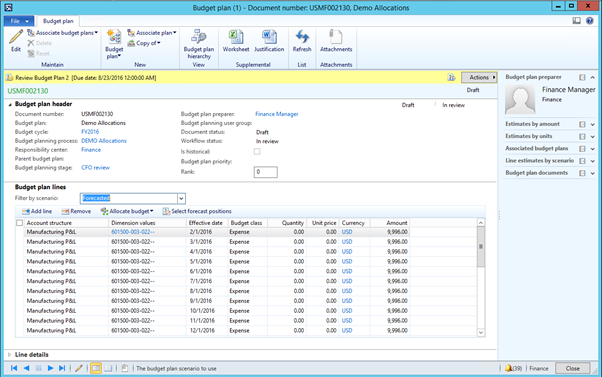Go to the first record arrow
Screen dimensions: 602x377
coord(14,368)
